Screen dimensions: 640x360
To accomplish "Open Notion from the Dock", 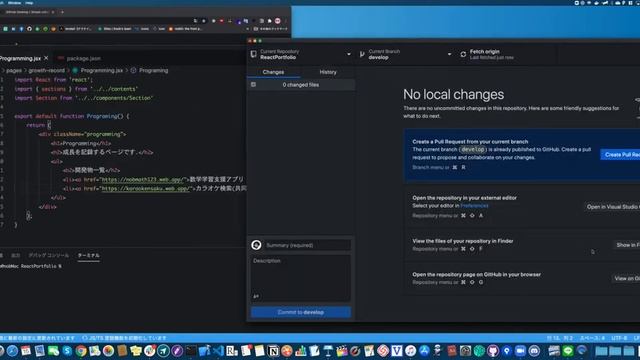I will 273,351.
